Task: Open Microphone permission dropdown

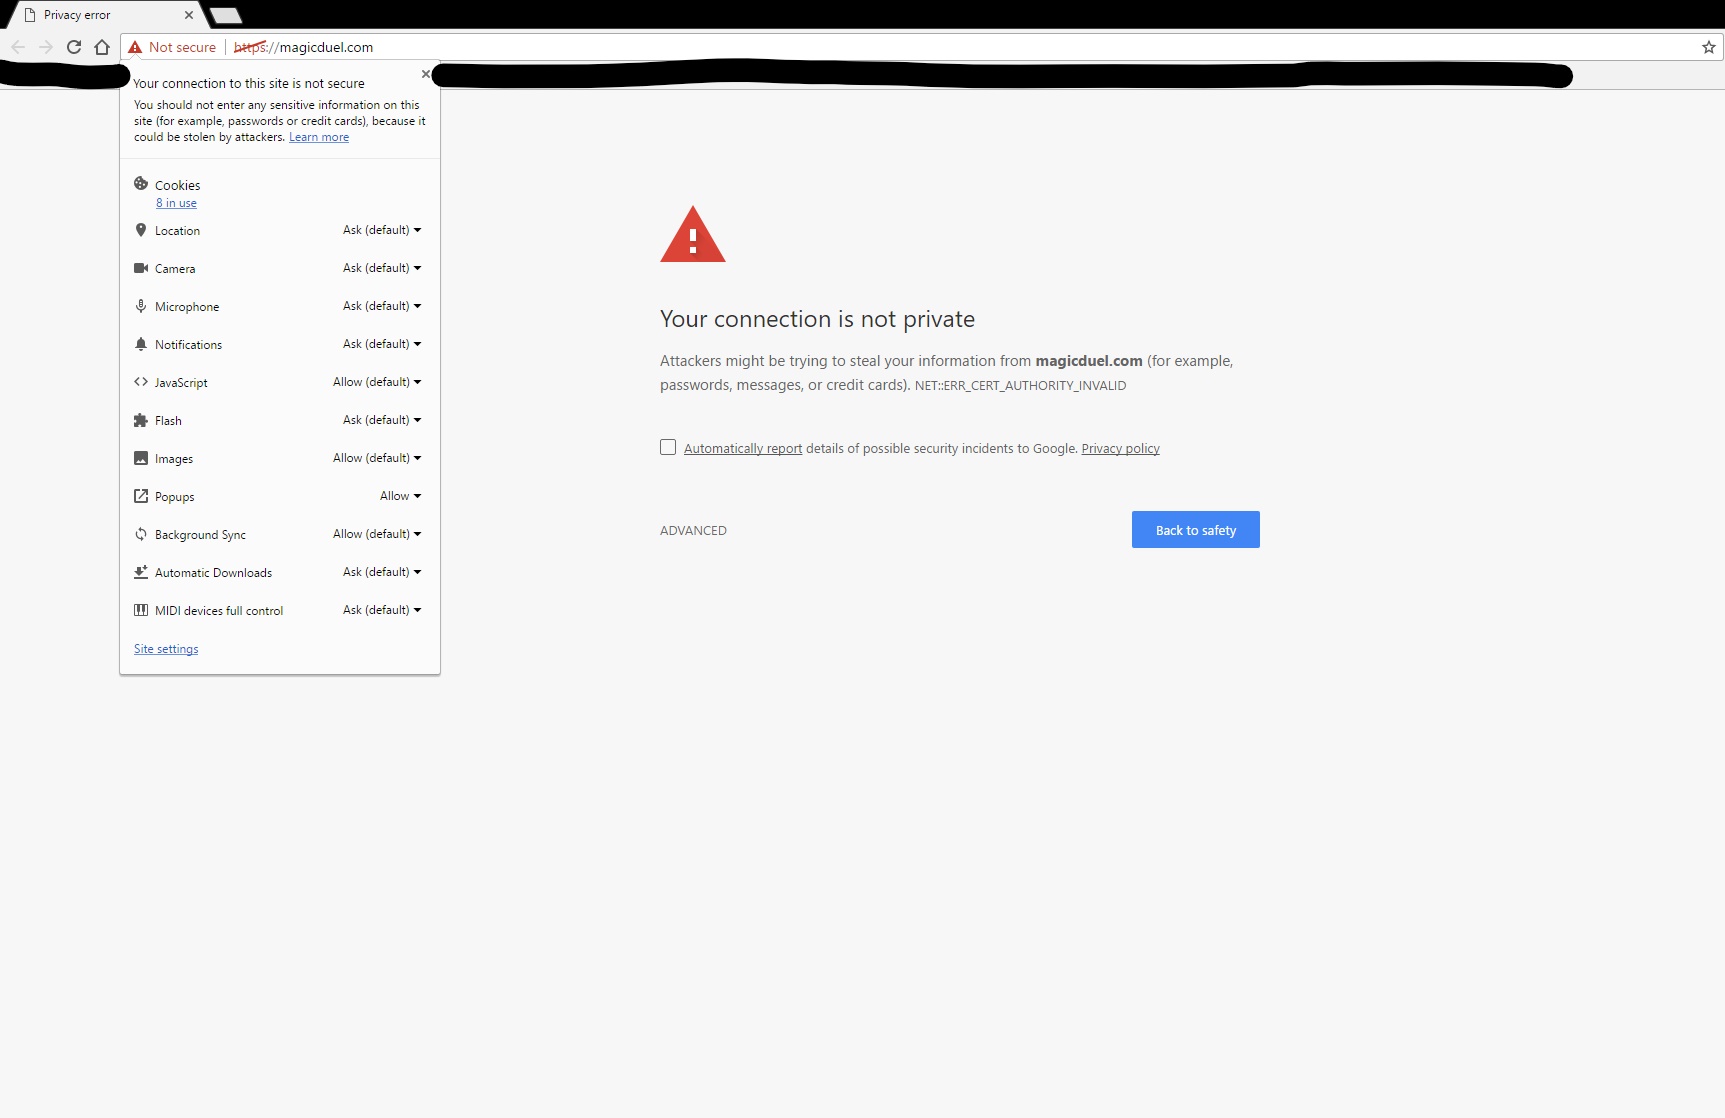Action: pyautogui.click(x=382, y=306)
